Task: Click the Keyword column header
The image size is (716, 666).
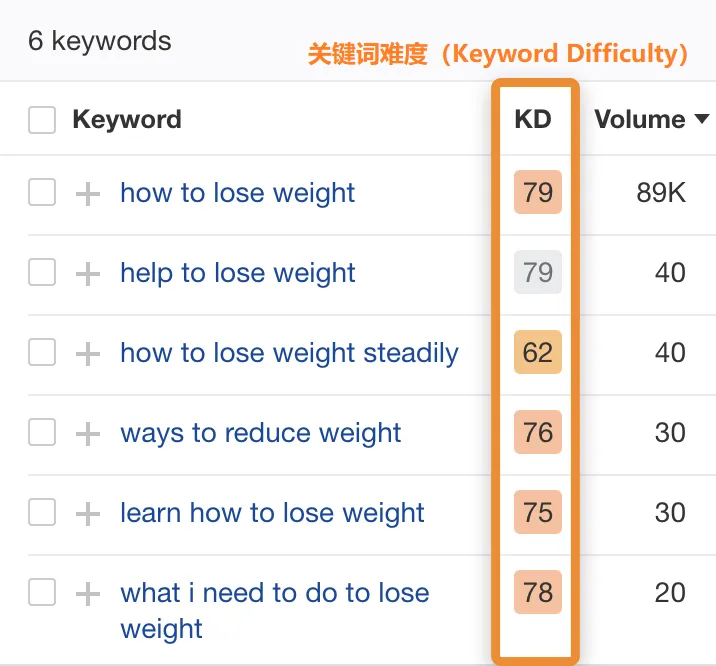Action: coord(127,120)
